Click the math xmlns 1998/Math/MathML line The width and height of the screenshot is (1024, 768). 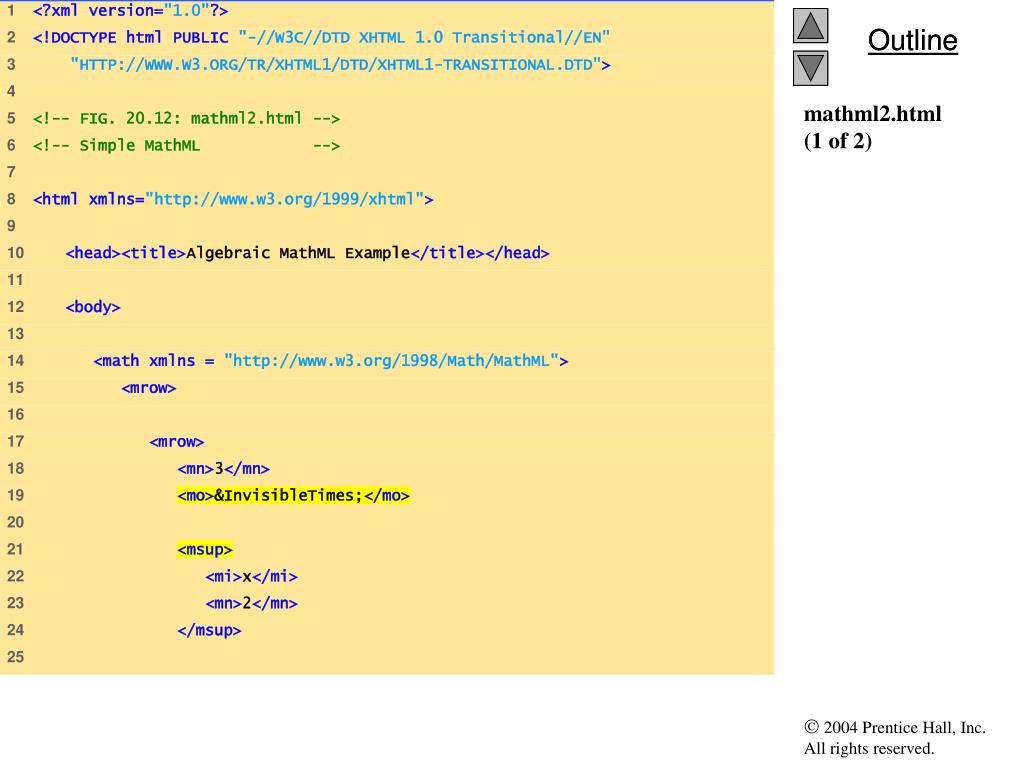pyautogui.click(x=331, y=361)
